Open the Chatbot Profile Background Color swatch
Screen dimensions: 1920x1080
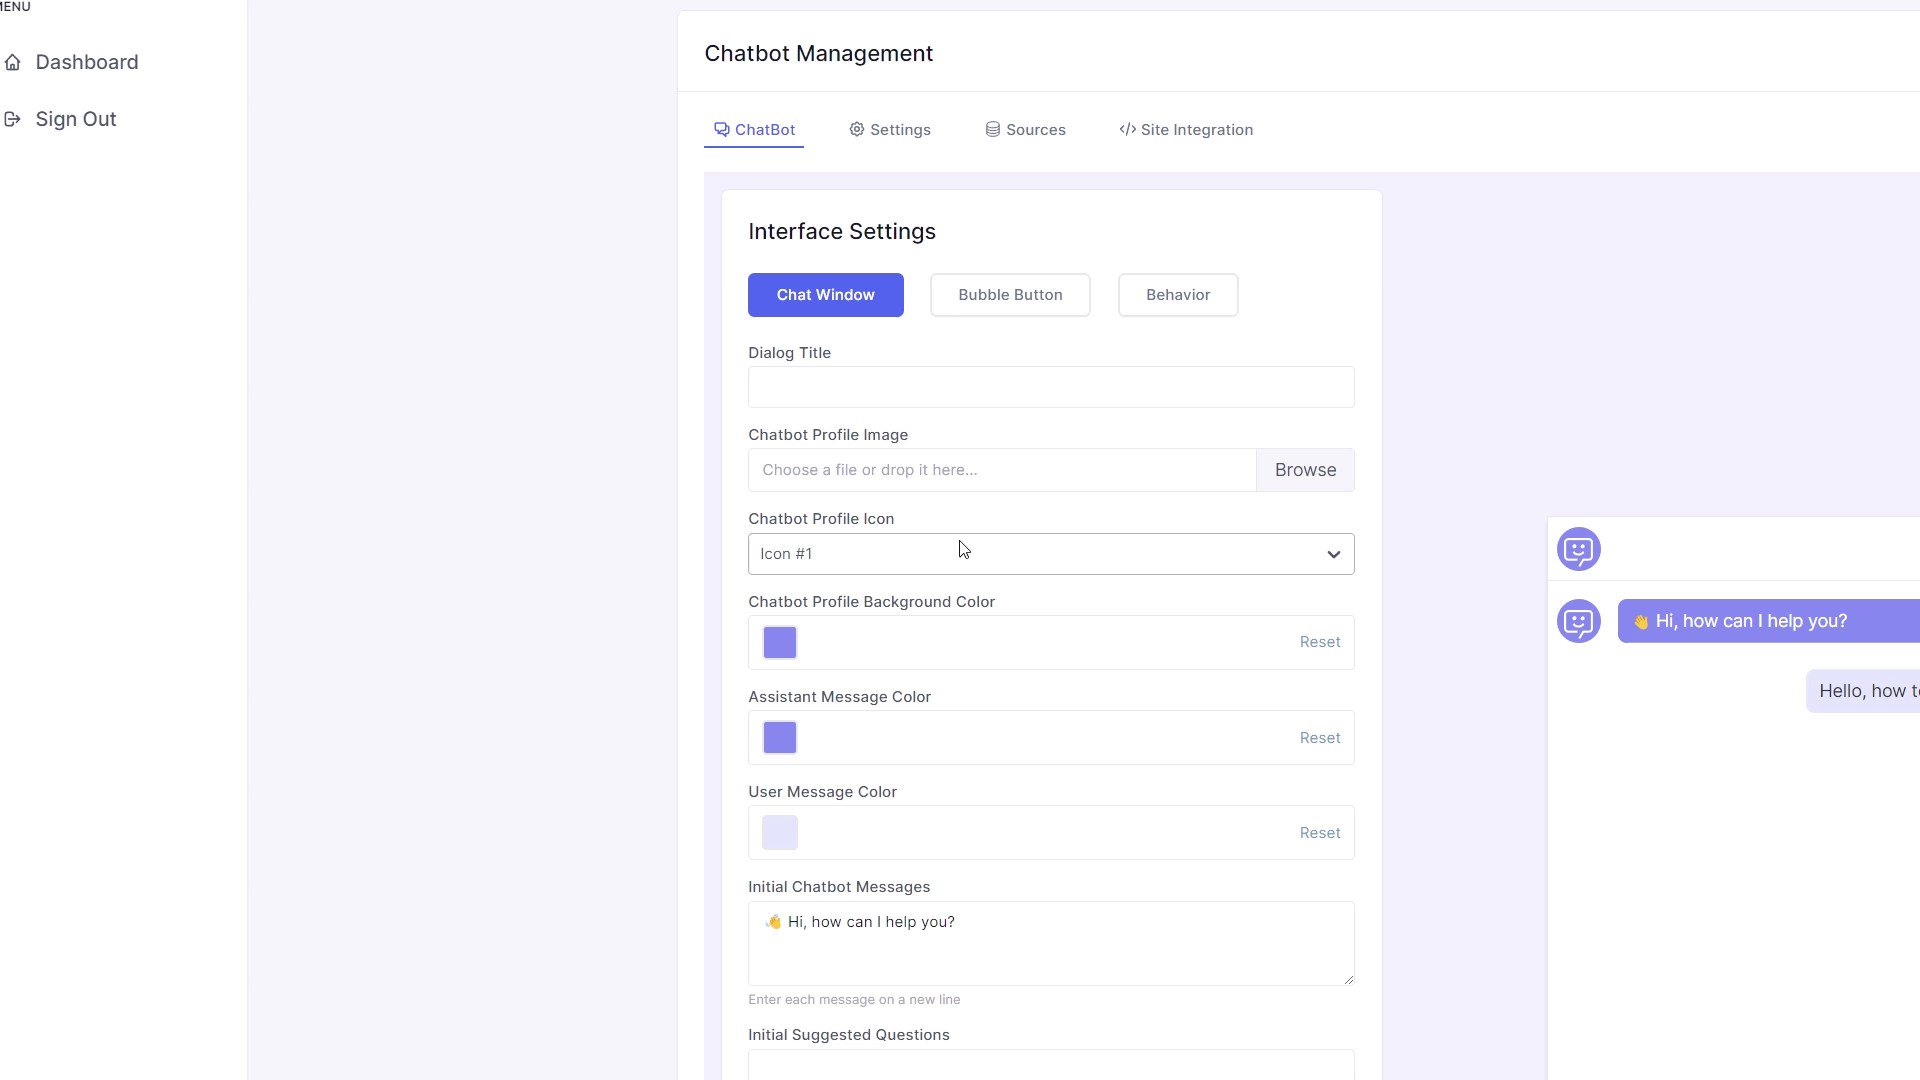780,643
